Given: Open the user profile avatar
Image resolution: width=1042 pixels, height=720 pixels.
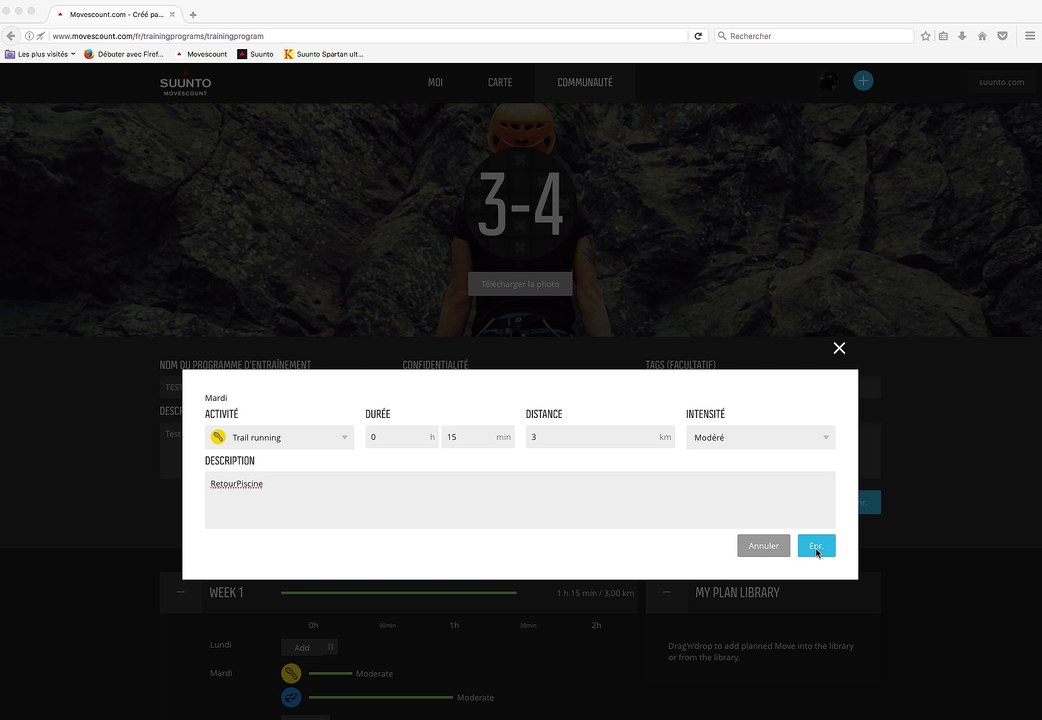Looking at the screenshot, I should 828,81.
